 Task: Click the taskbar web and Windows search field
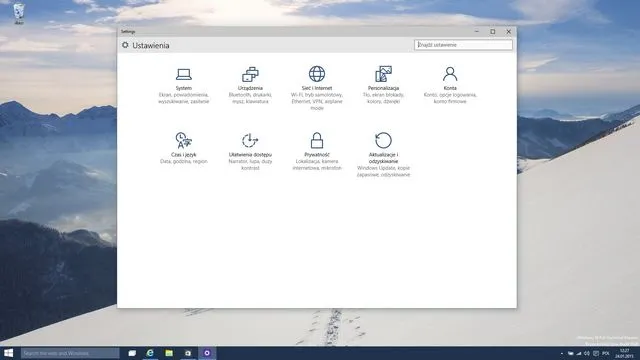coord(70,353)
